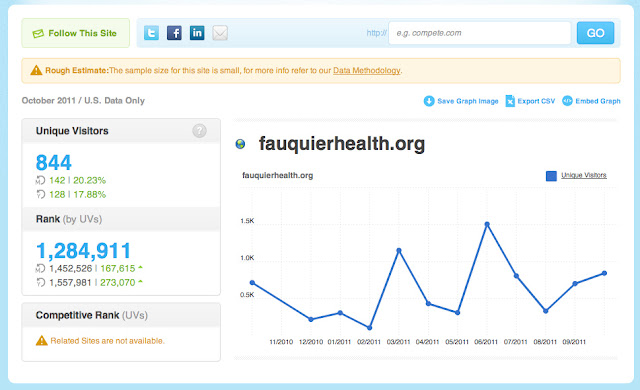Click the Related Sites are not available text
This screenshot has height=390, width=640.
[x=107, y=341]
